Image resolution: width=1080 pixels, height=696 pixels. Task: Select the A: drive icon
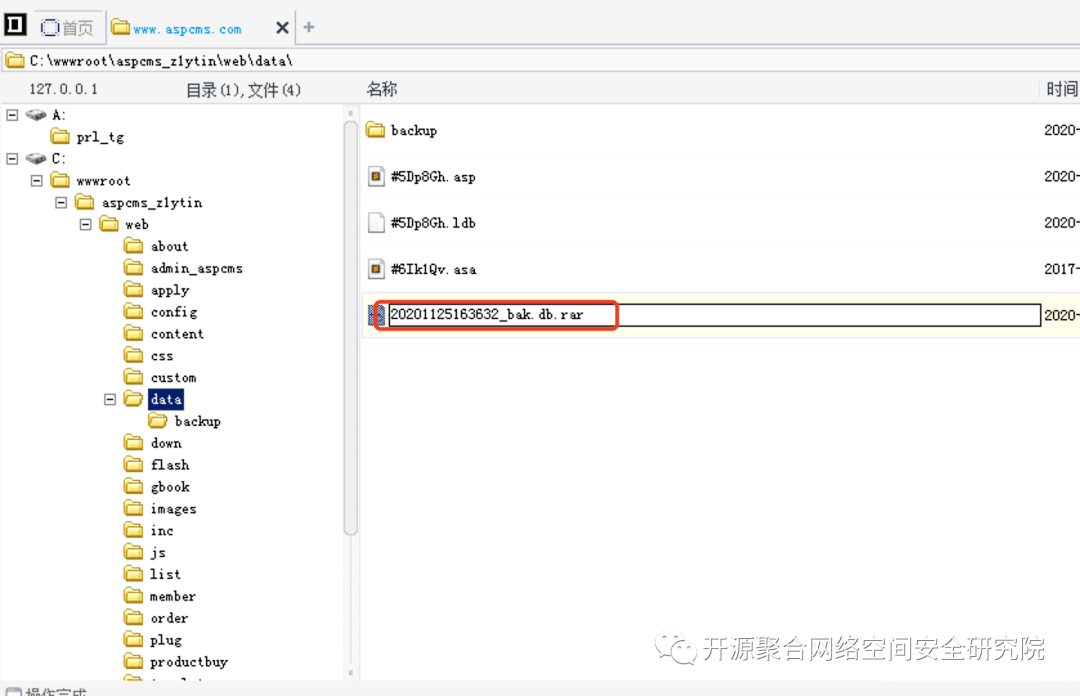36,115
